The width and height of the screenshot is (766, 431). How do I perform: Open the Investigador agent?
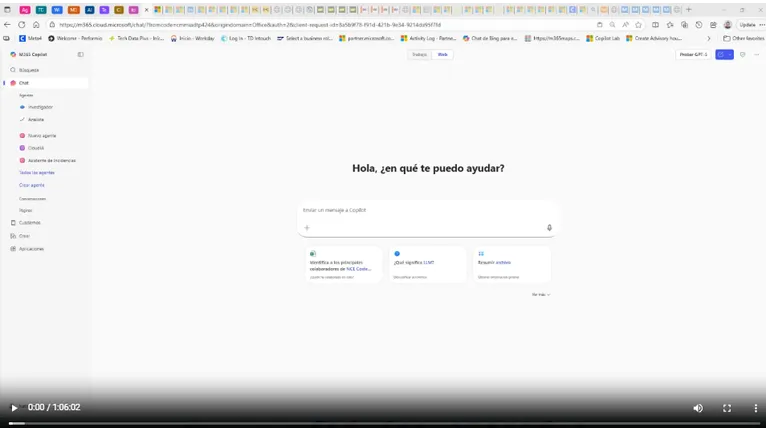point(40,107)
